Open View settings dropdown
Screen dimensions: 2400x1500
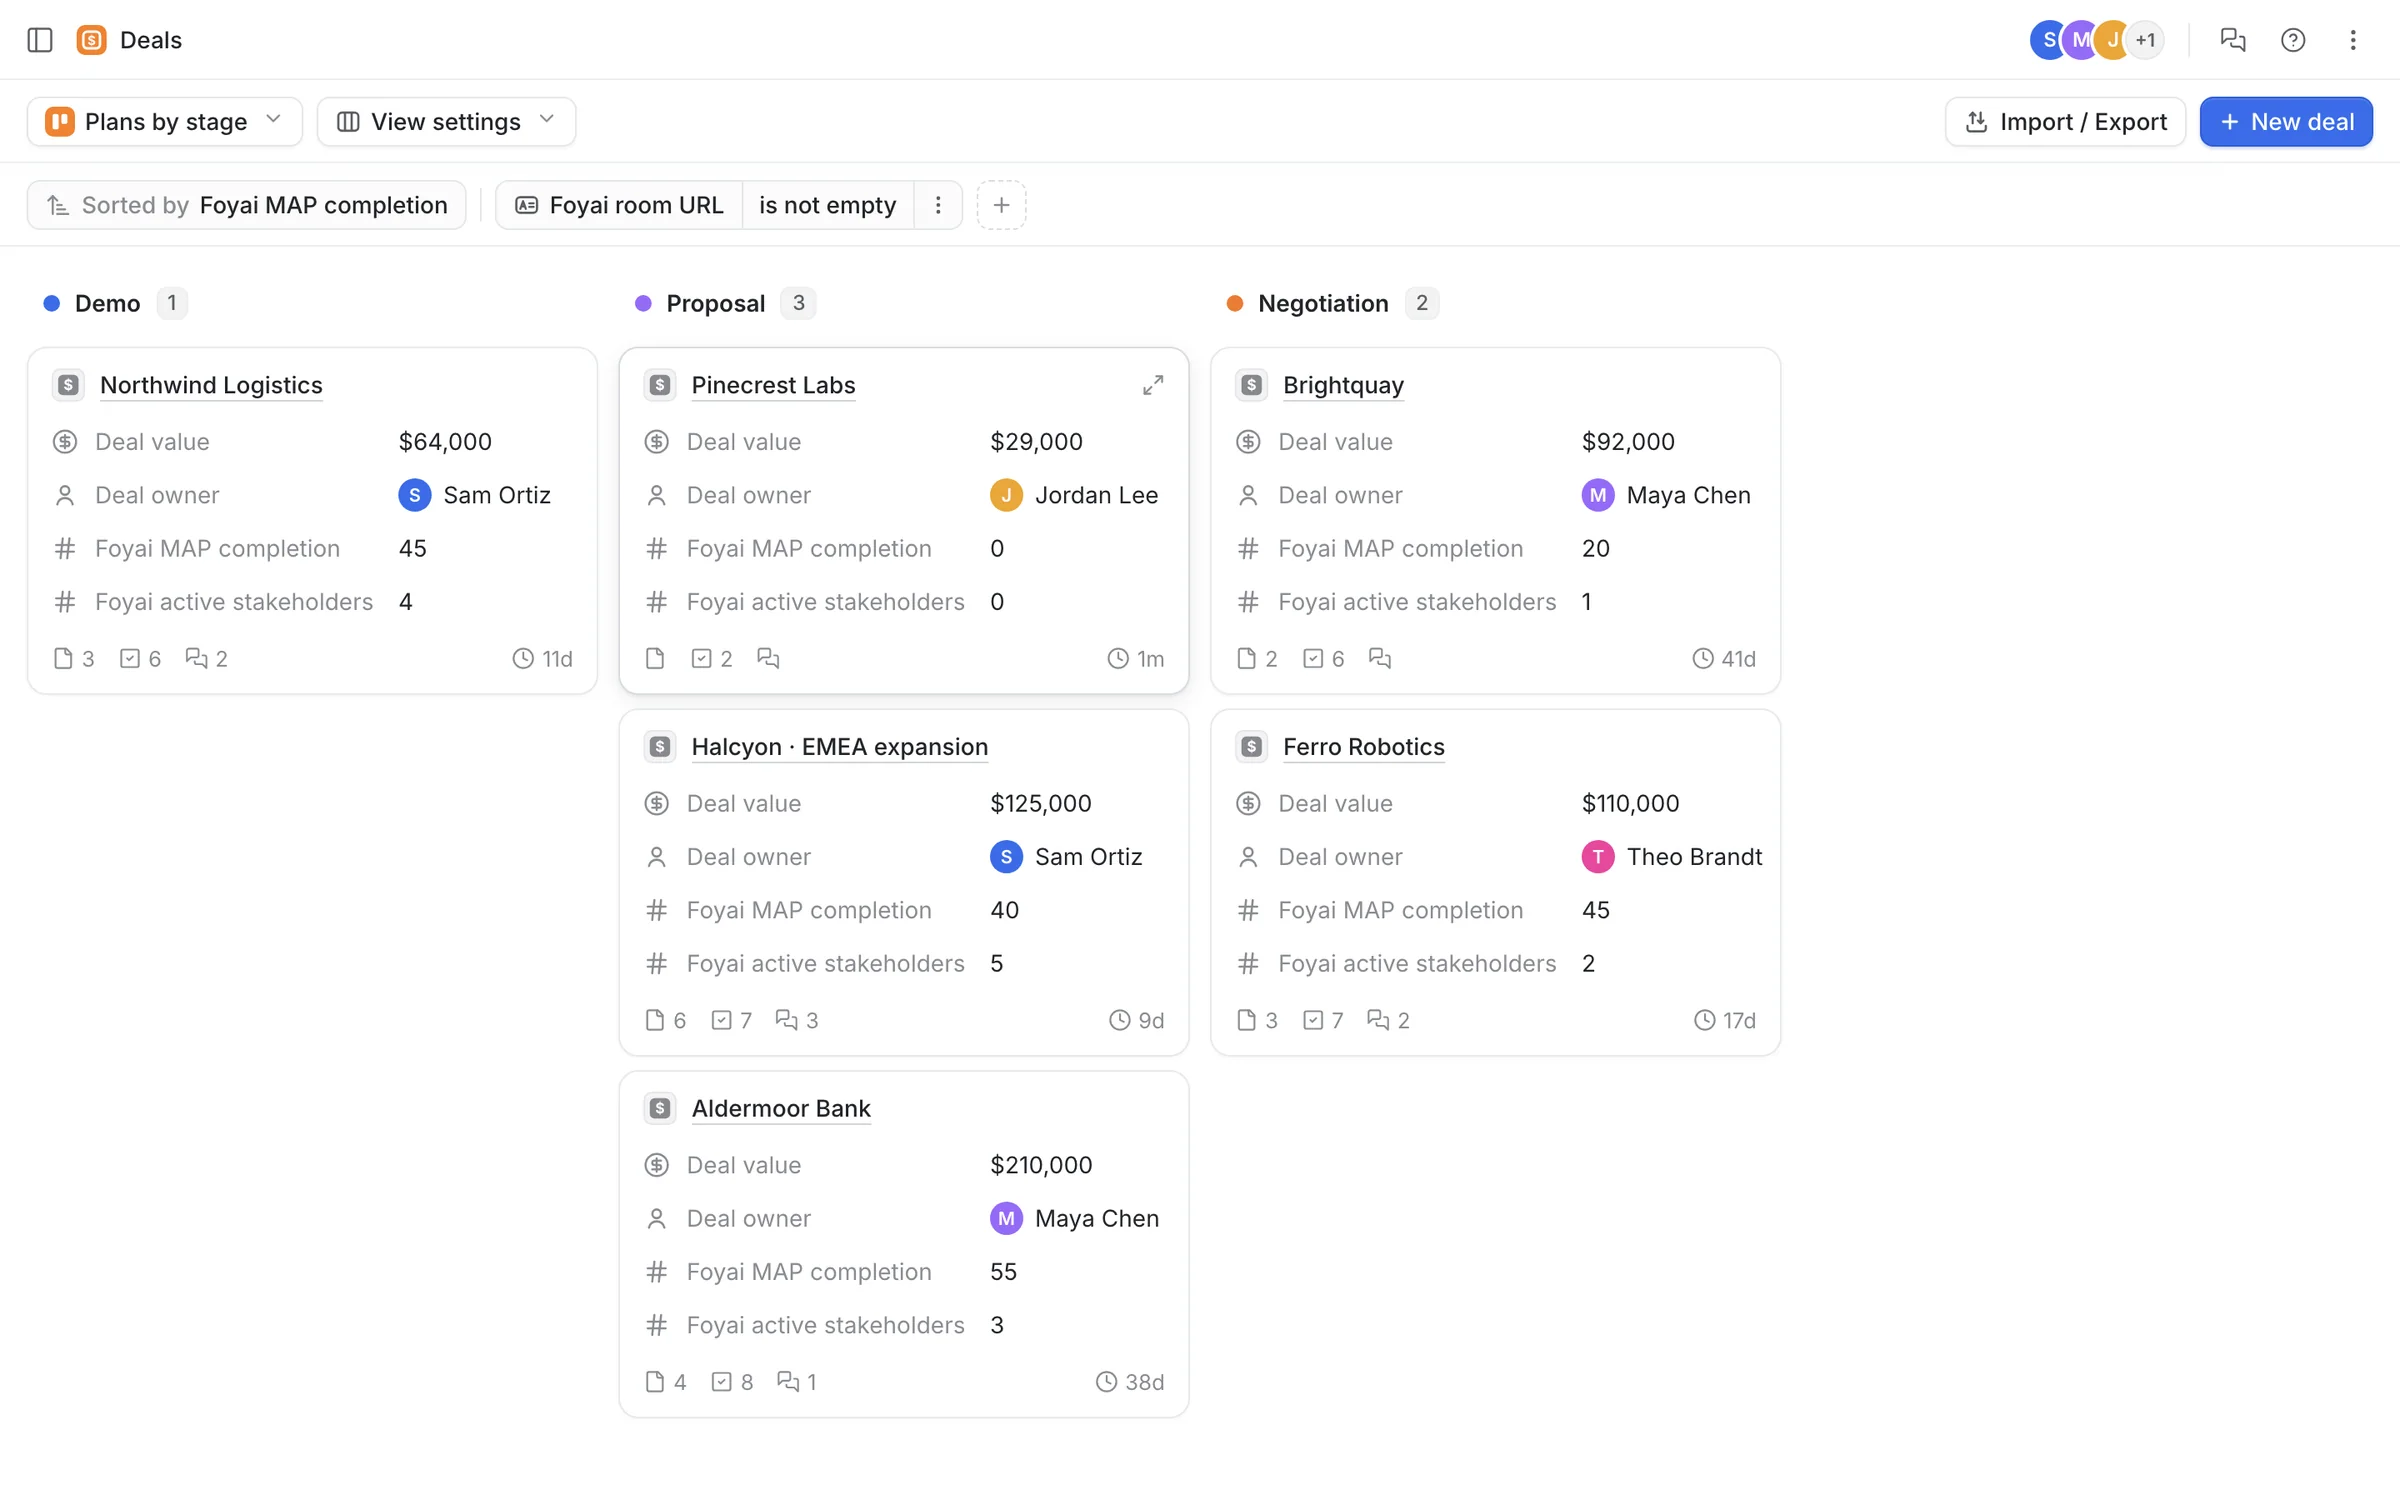[x=446, y=122]
